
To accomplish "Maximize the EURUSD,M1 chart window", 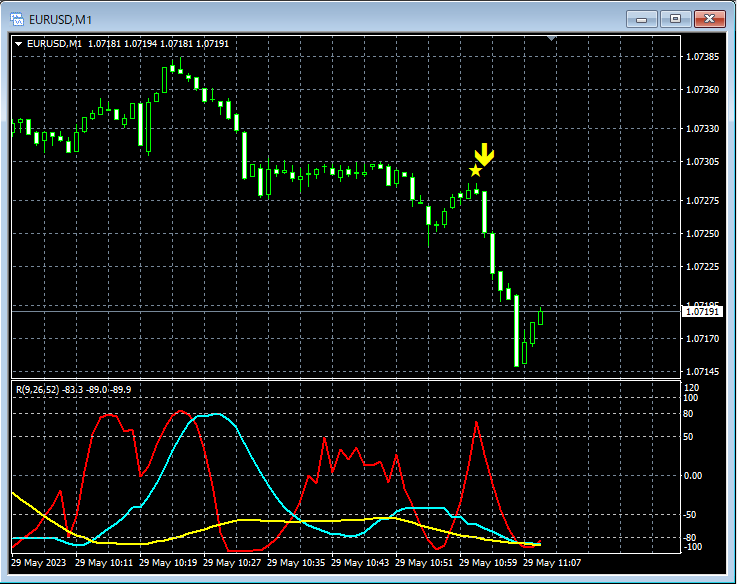I will click(675, 18).
